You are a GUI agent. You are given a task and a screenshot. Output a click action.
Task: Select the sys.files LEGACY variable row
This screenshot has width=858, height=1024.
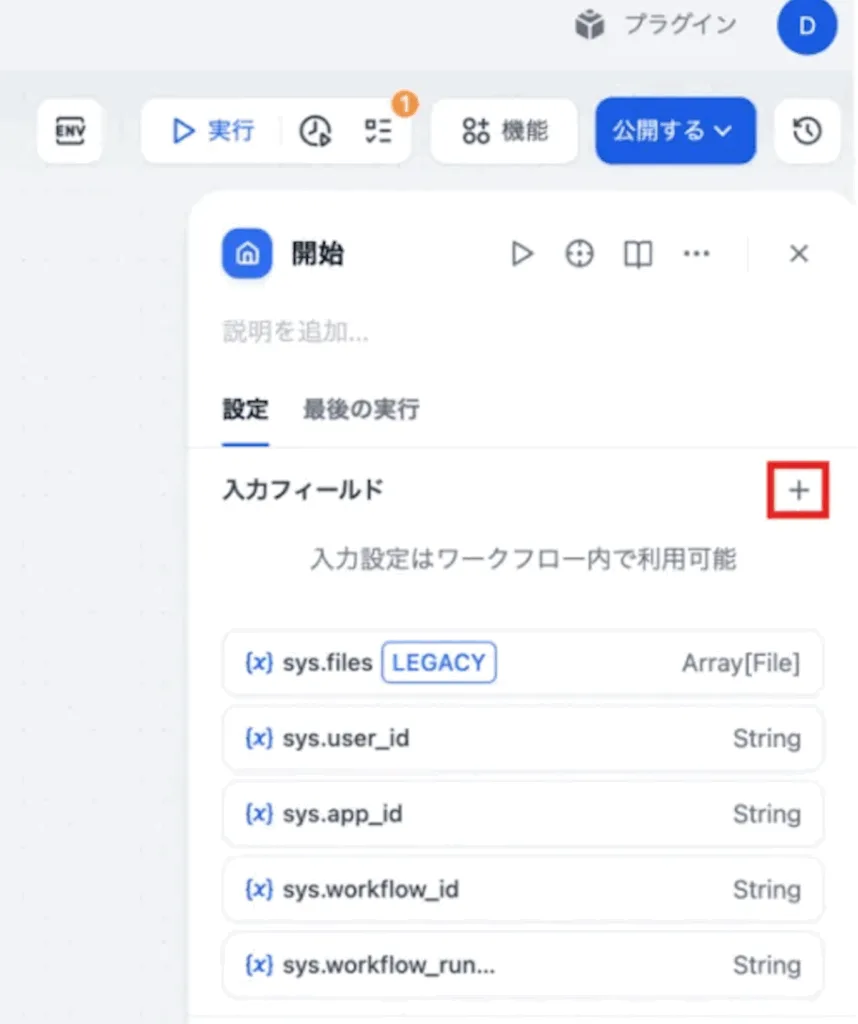[522, 663]
